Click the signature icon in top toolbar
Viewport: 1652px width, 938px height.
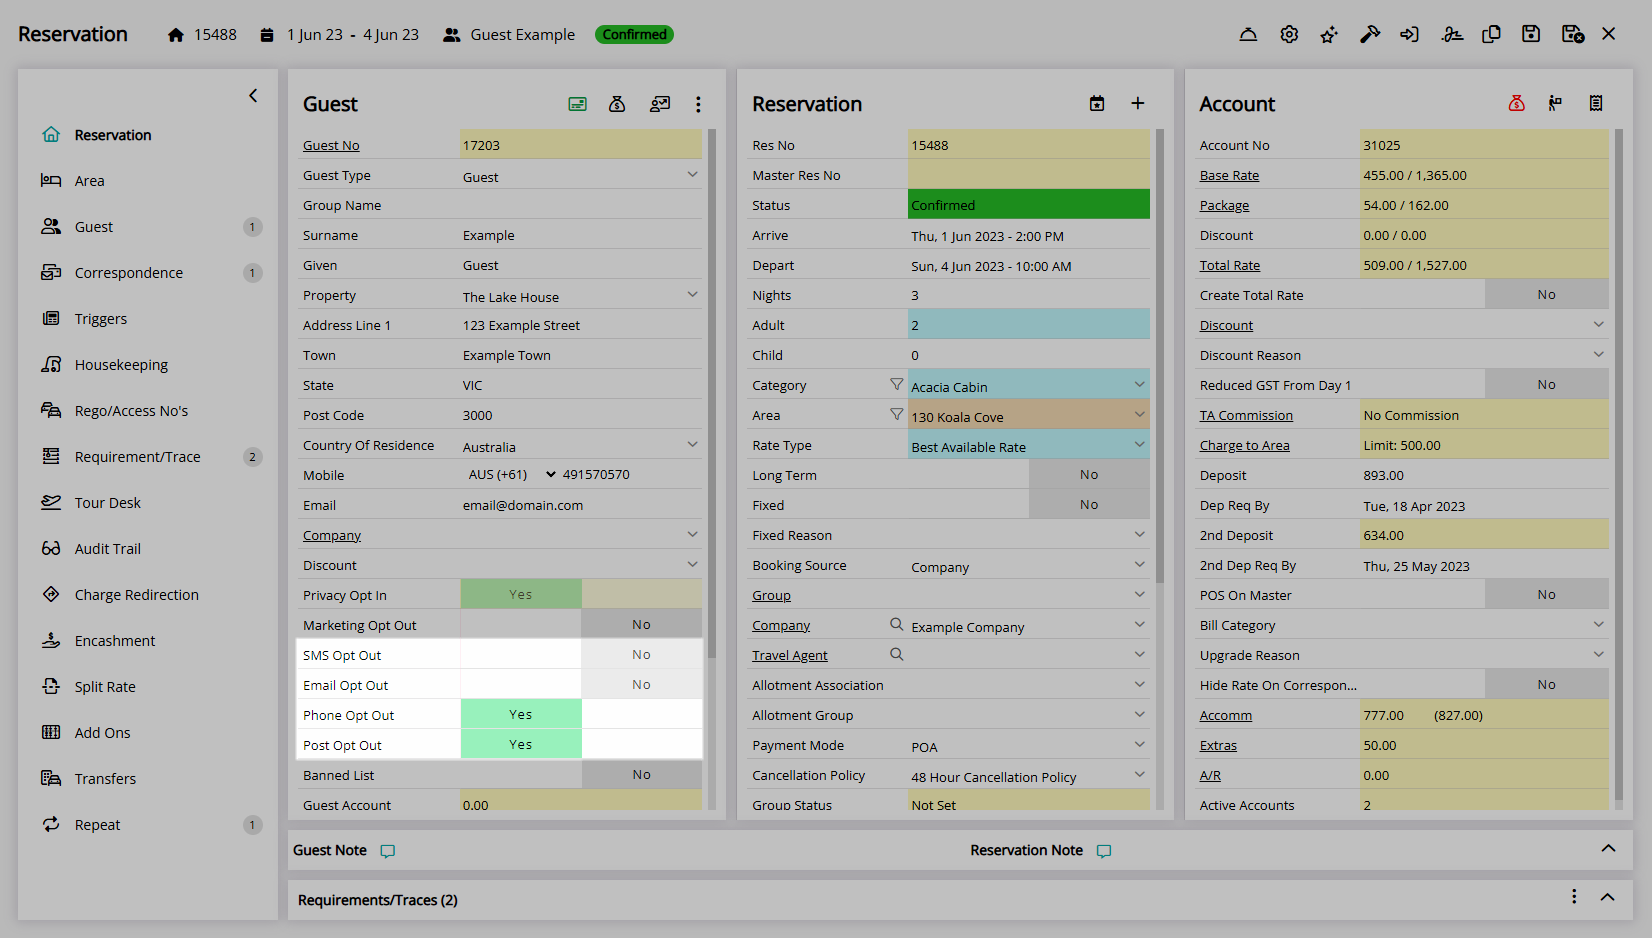coord(1452,34)
